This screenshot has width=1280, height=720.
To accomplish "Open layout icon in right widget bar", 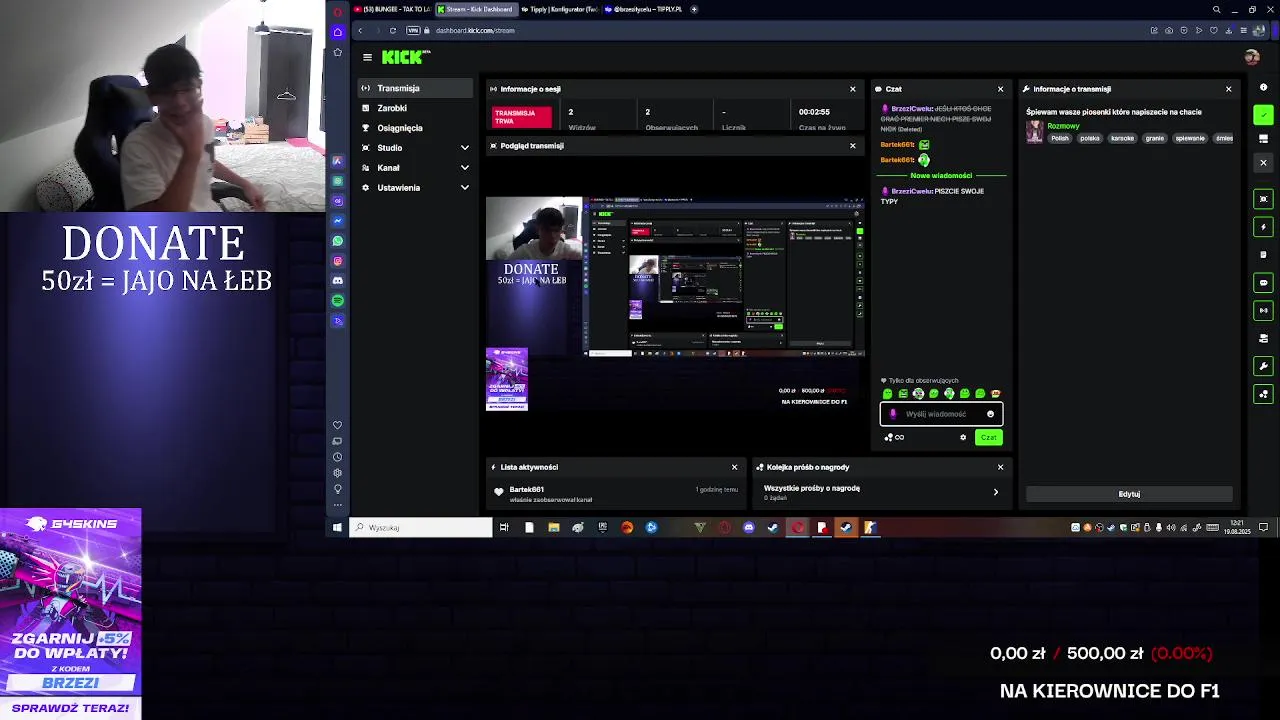I will click(1263, 139).
